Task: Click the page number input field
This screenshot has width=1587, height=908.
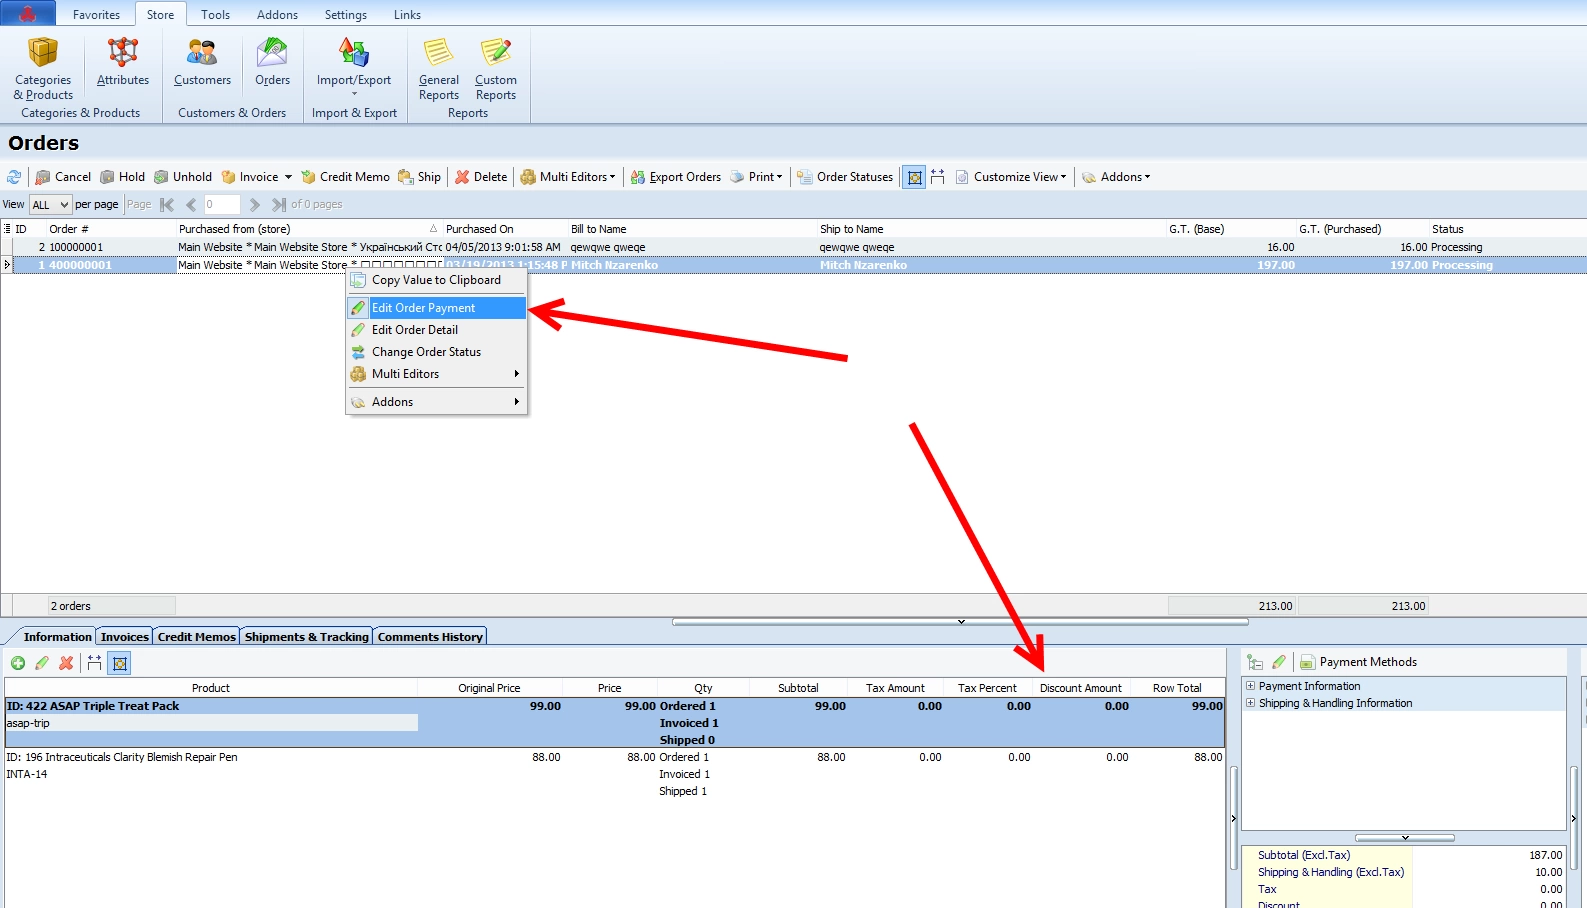Action: click(221, 205)
